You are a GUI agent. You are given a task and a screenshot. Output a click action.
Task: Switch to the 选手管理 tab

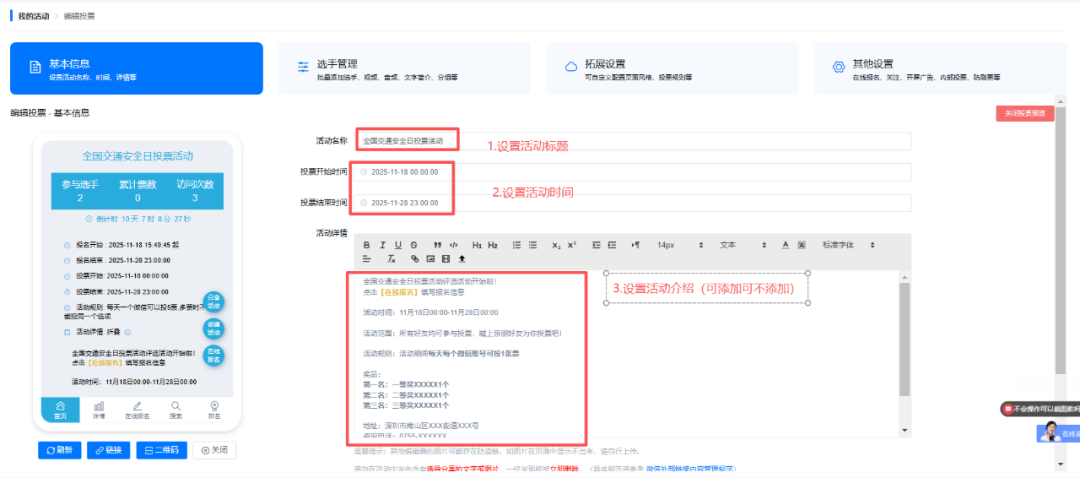click(x=404, y=68)
